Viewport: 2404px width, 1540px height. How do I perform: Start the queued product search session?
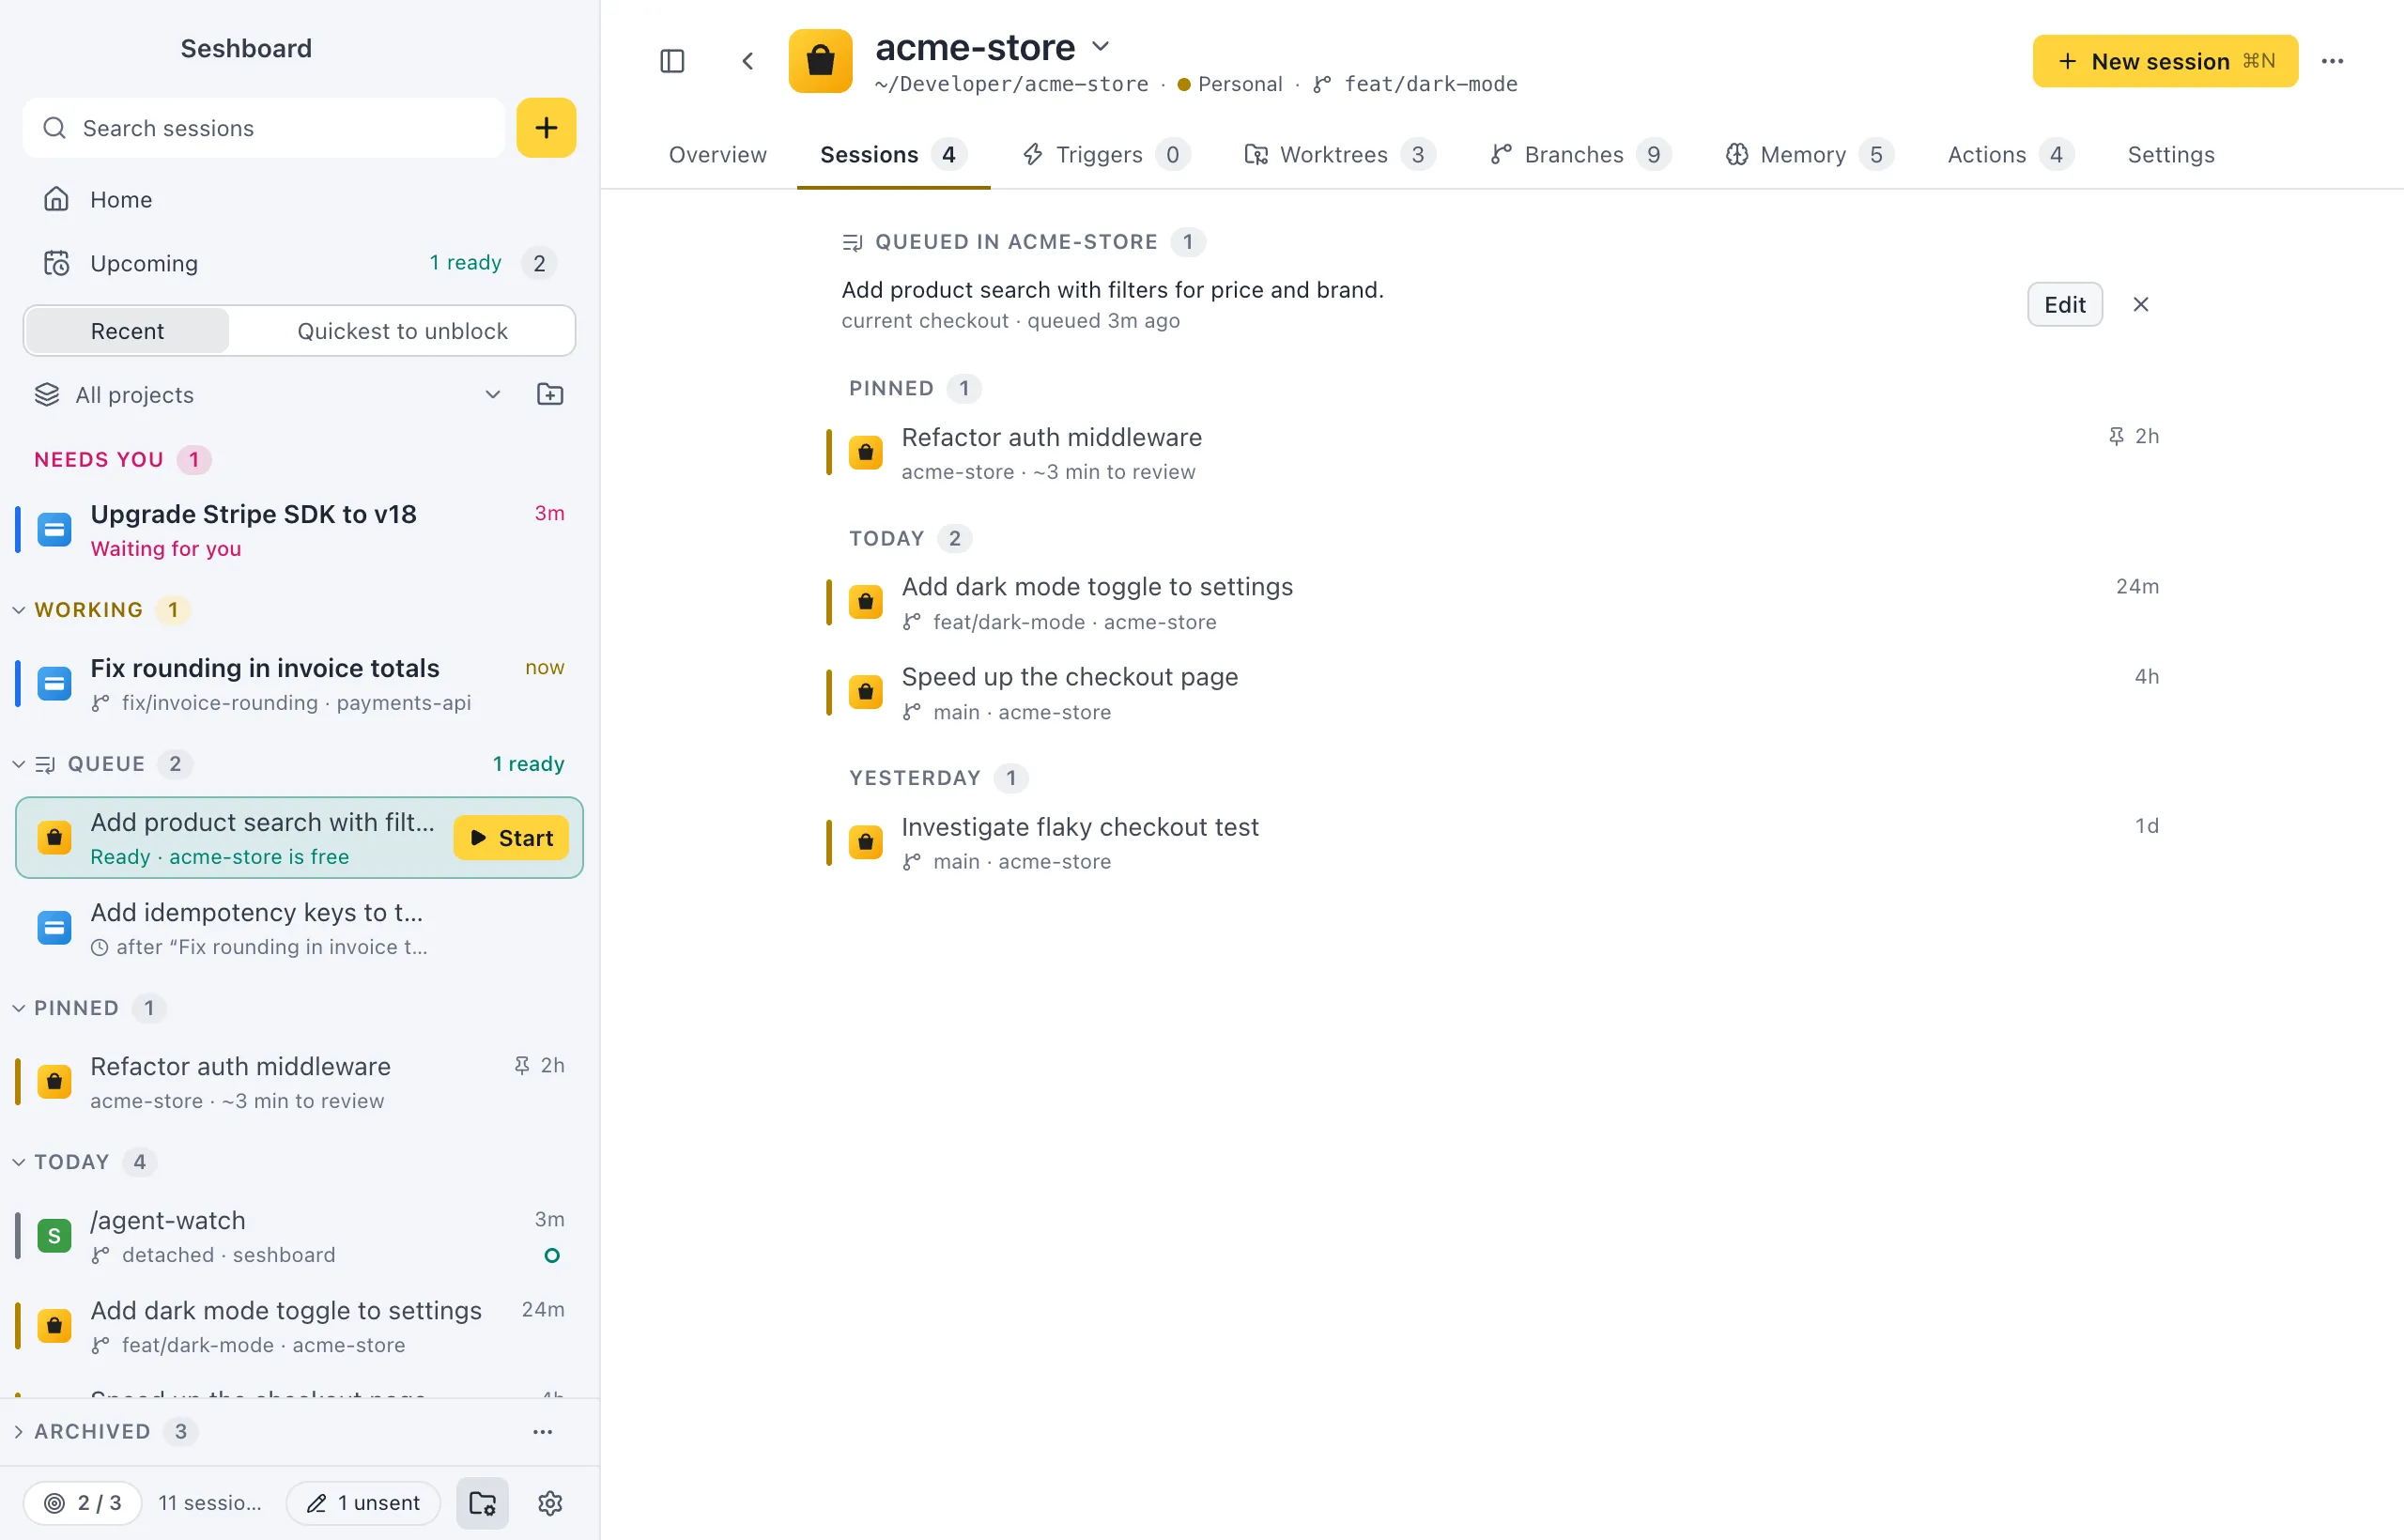[x=511, y=837]
